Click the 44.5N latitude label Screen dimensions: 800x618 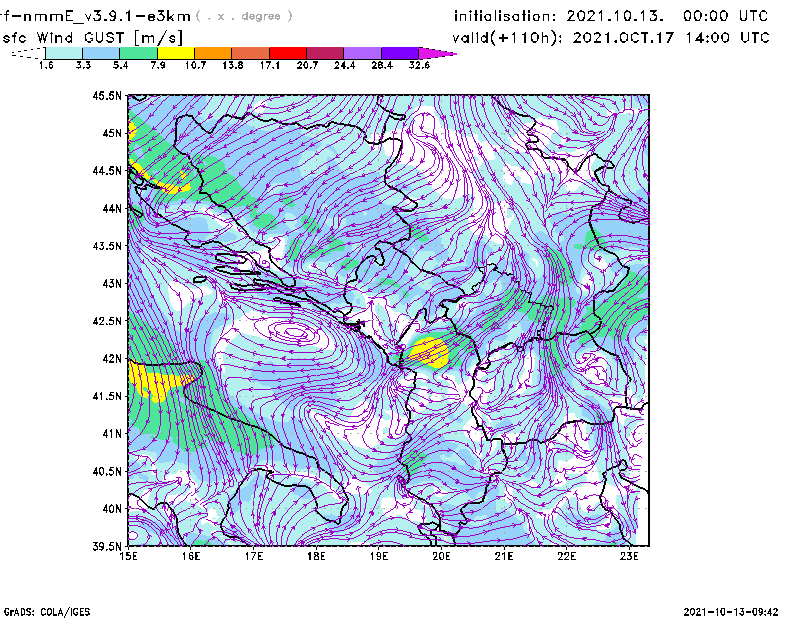coord(107,170)
